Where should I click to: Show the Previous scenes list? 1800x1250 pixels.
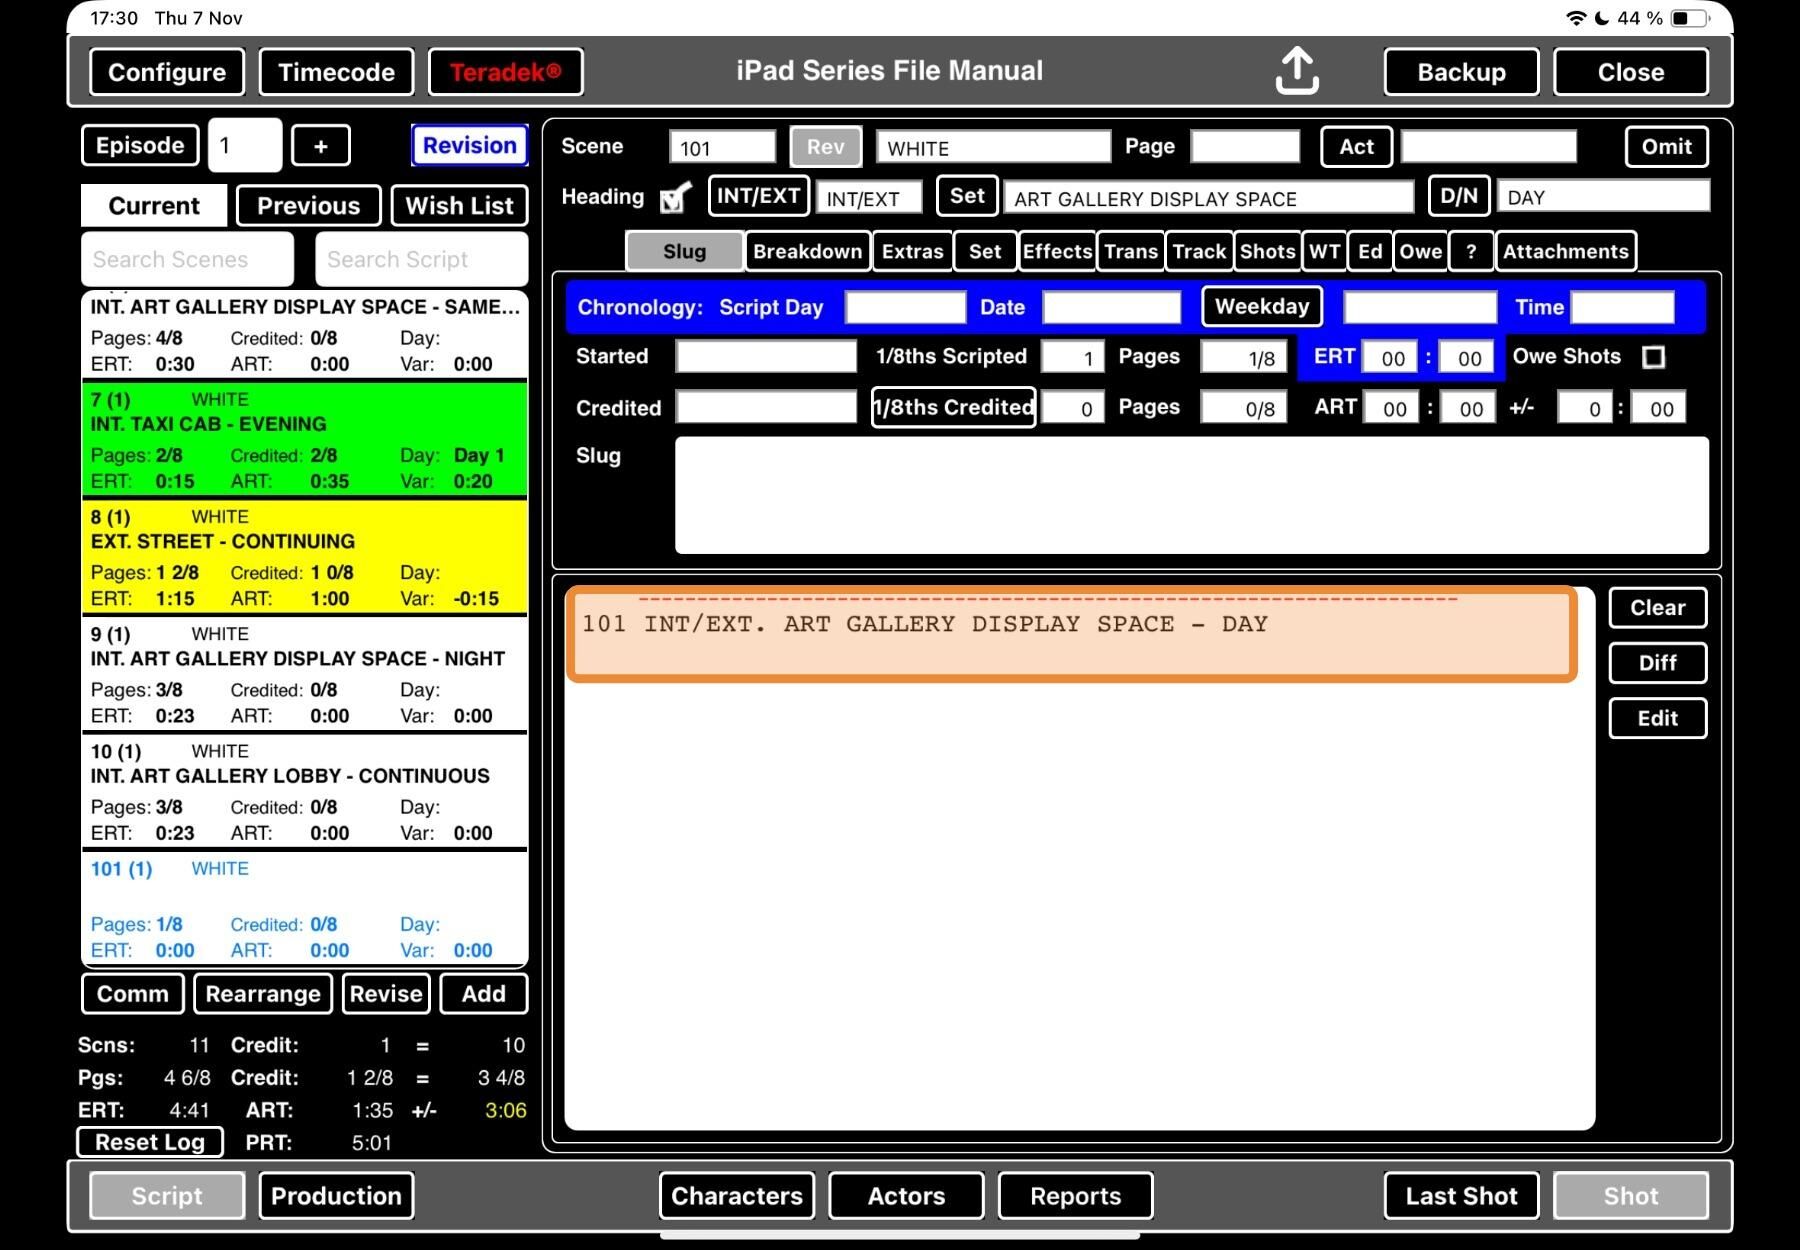click(x=308, y=206)
